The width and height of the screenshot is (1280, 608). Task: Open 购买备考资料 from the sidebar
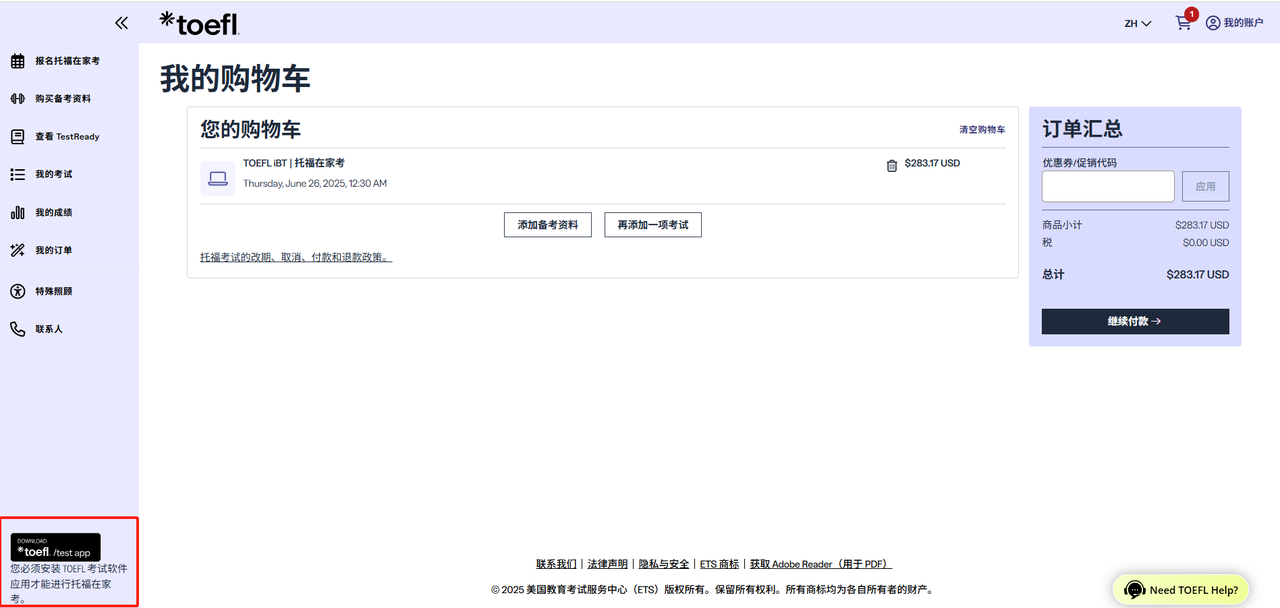coord(63,99)
